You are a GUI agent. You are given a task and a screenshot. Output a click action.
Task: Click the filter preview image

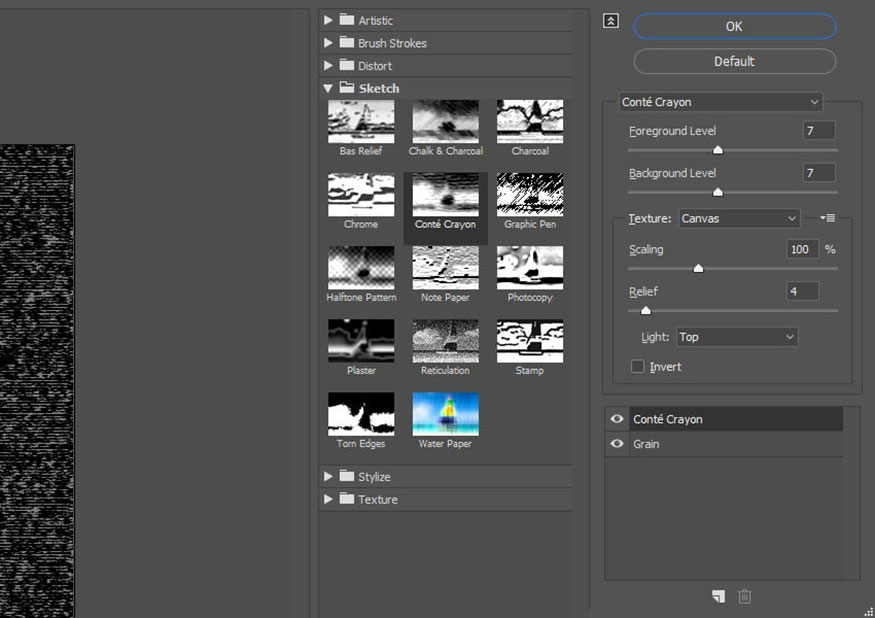[x=37, y=381]
